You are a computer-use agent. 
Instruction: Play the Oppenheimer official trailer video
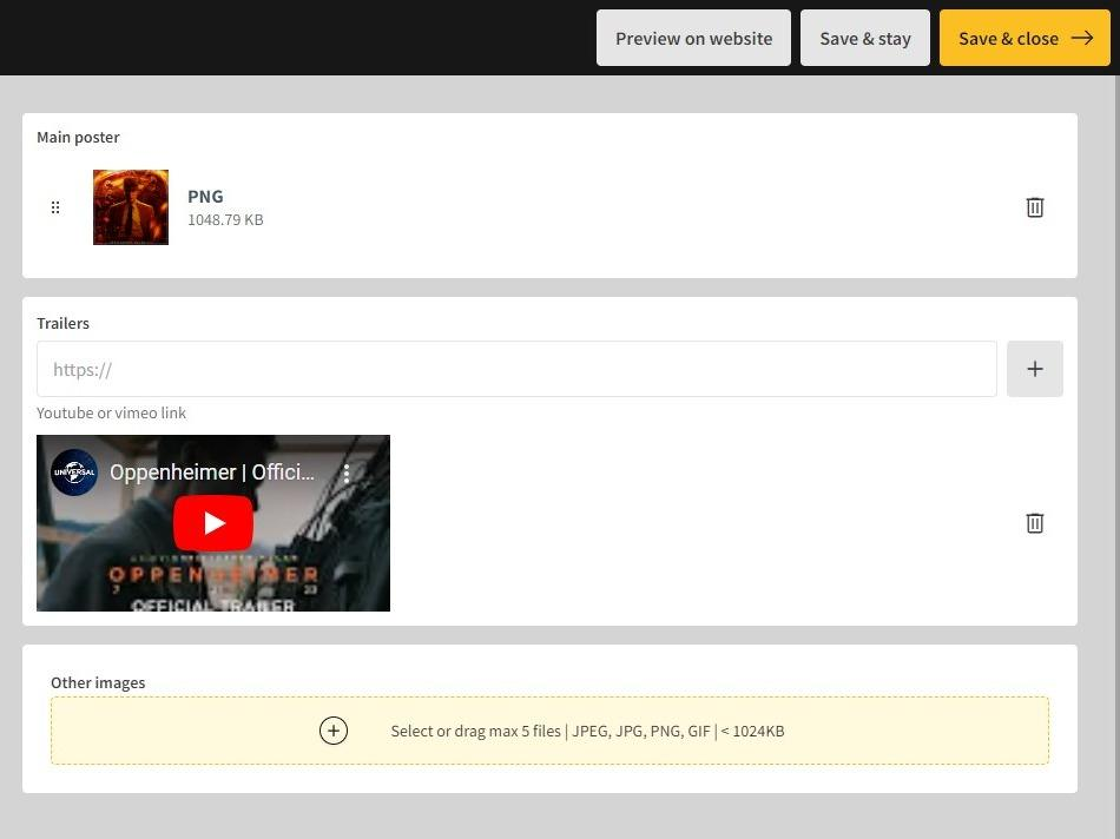click(213, 523)
